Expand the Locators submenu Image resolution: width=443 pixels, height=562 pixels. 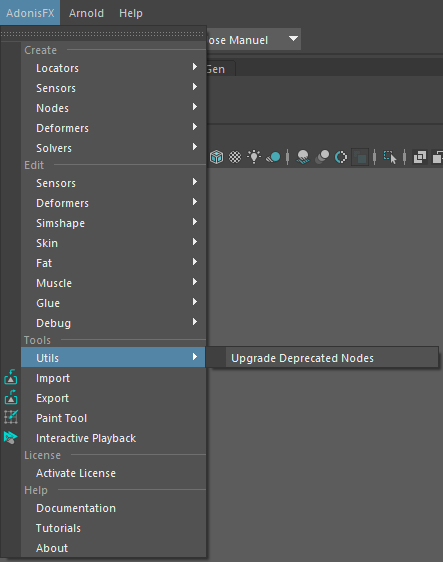[113, 68]
